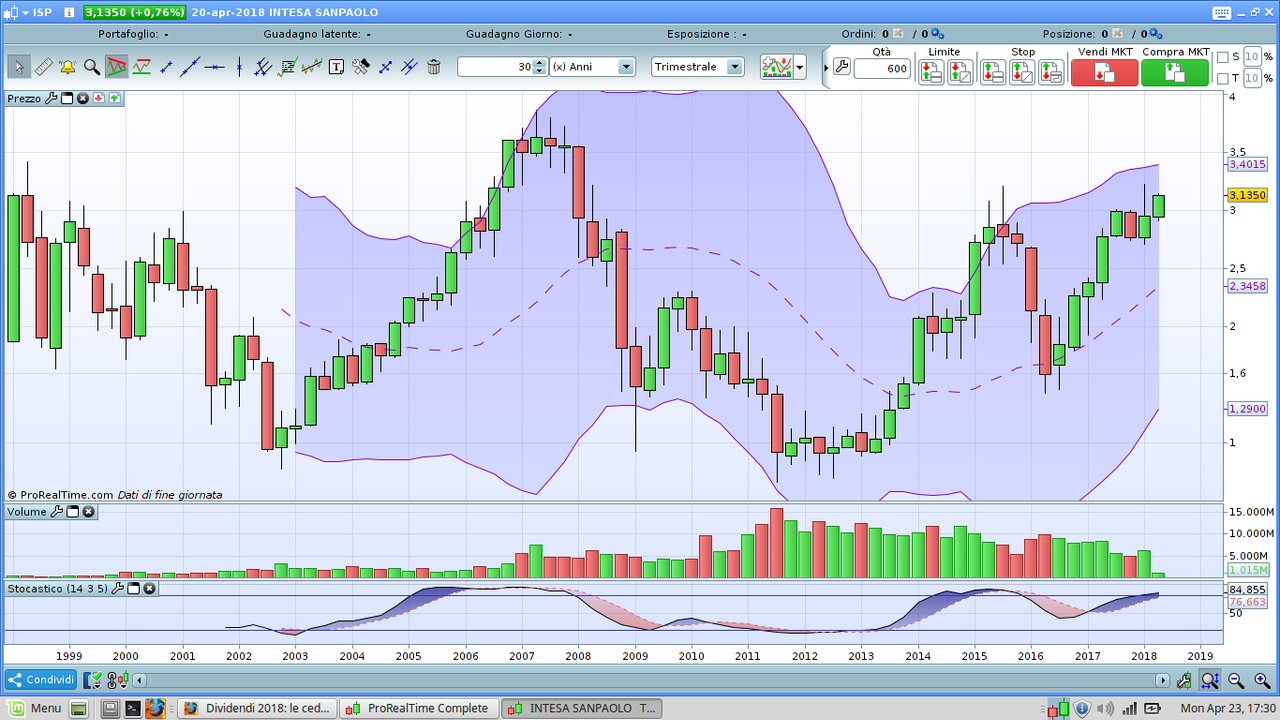
Task: Open the Anni period unit dropdown
Action: click(626, 67)
